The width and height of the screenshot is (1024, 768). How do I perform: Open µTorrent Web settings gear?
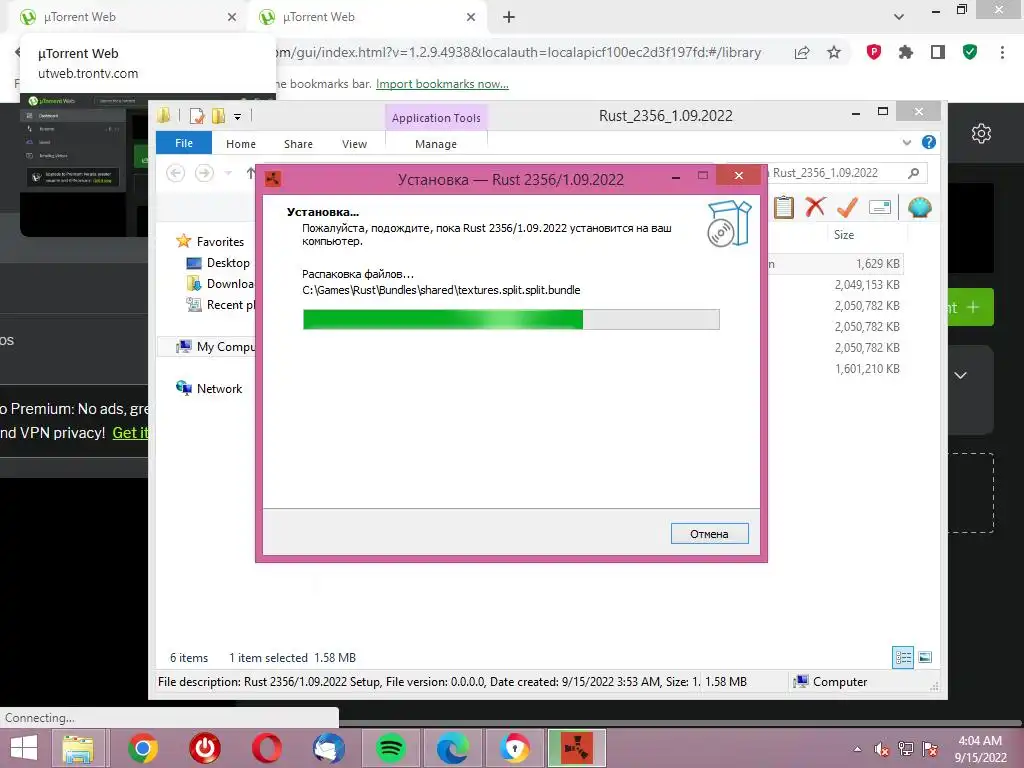tap(981, 134)
